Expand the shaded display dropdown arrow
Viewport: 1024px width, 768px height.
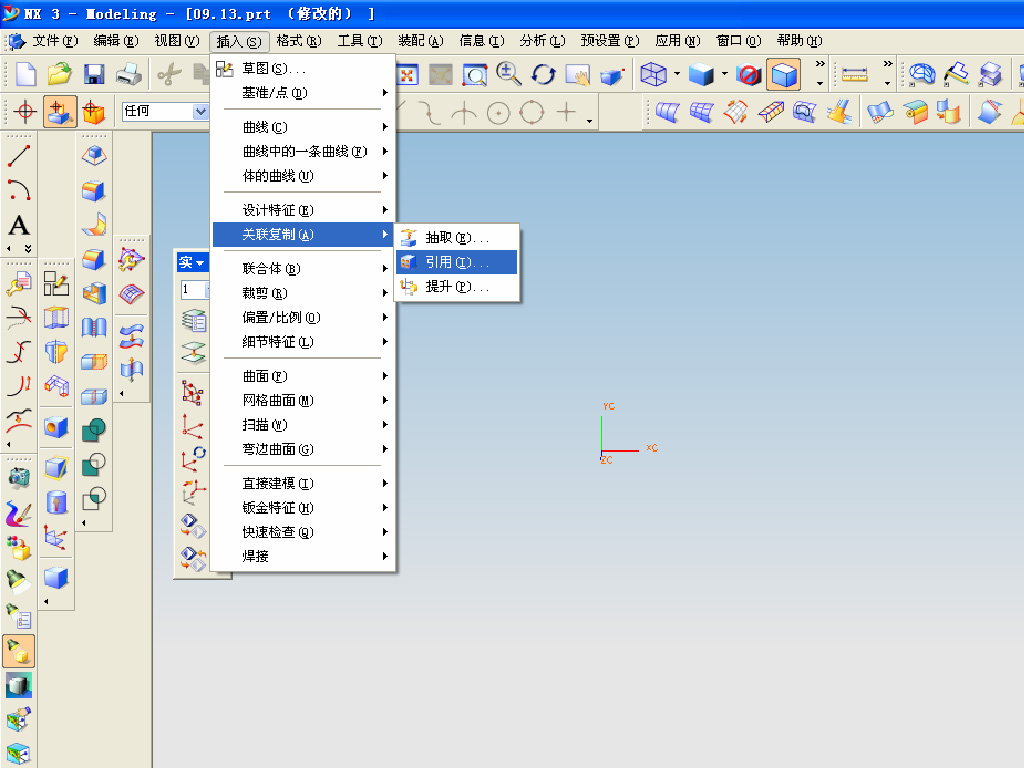pyautogui.click(x=724, y=74)
